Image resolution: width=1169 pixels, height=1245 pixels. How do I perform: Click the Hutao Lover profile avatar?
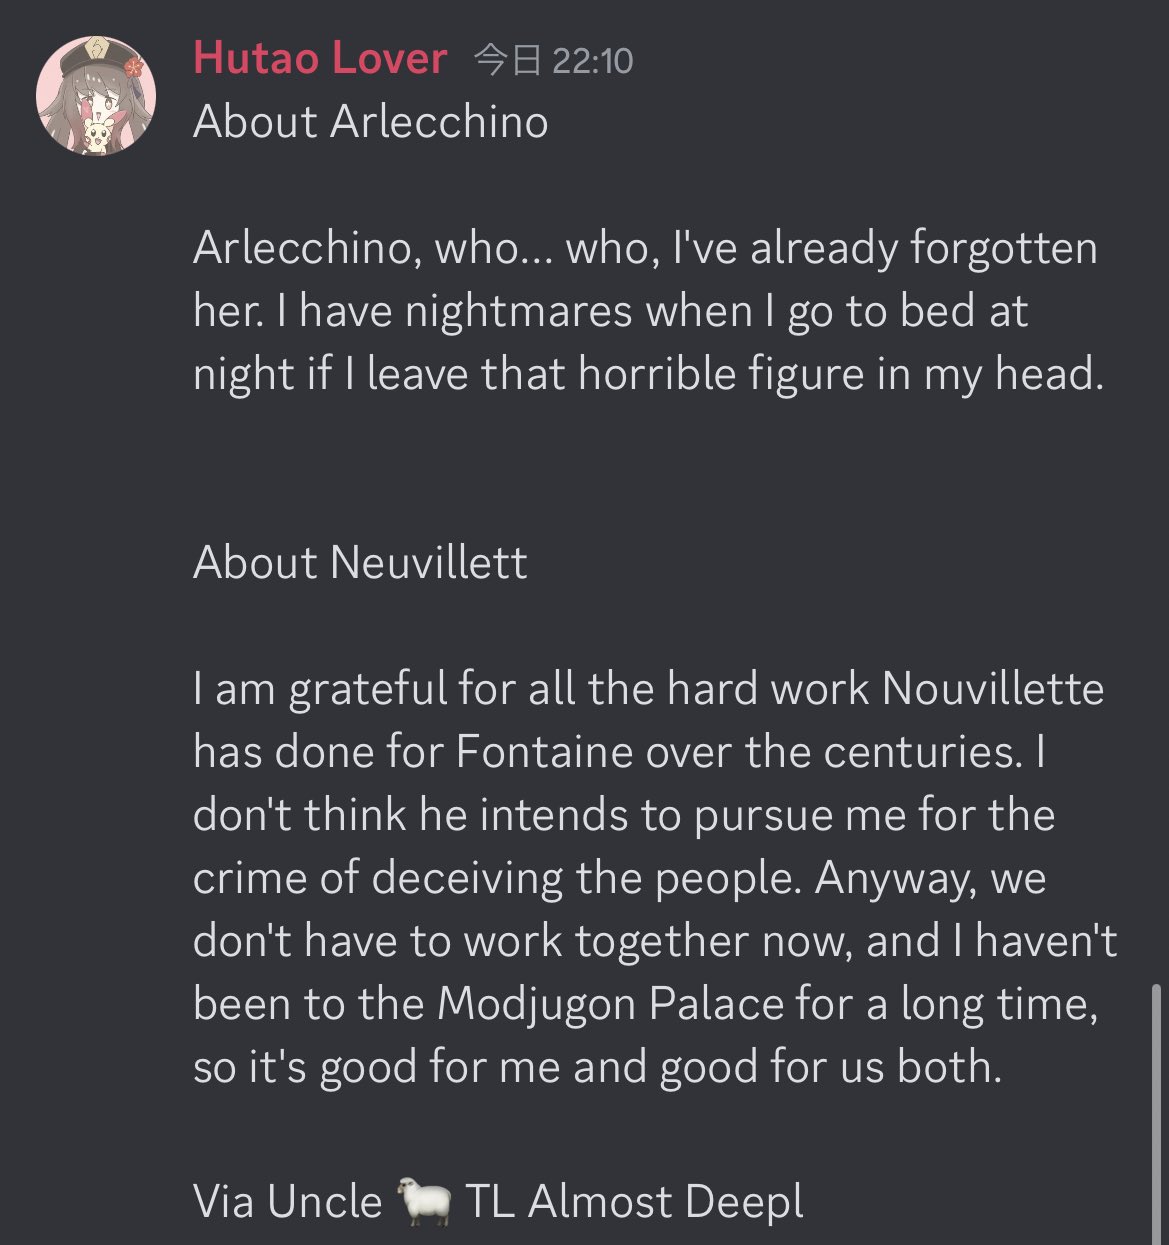coord(96,96)
